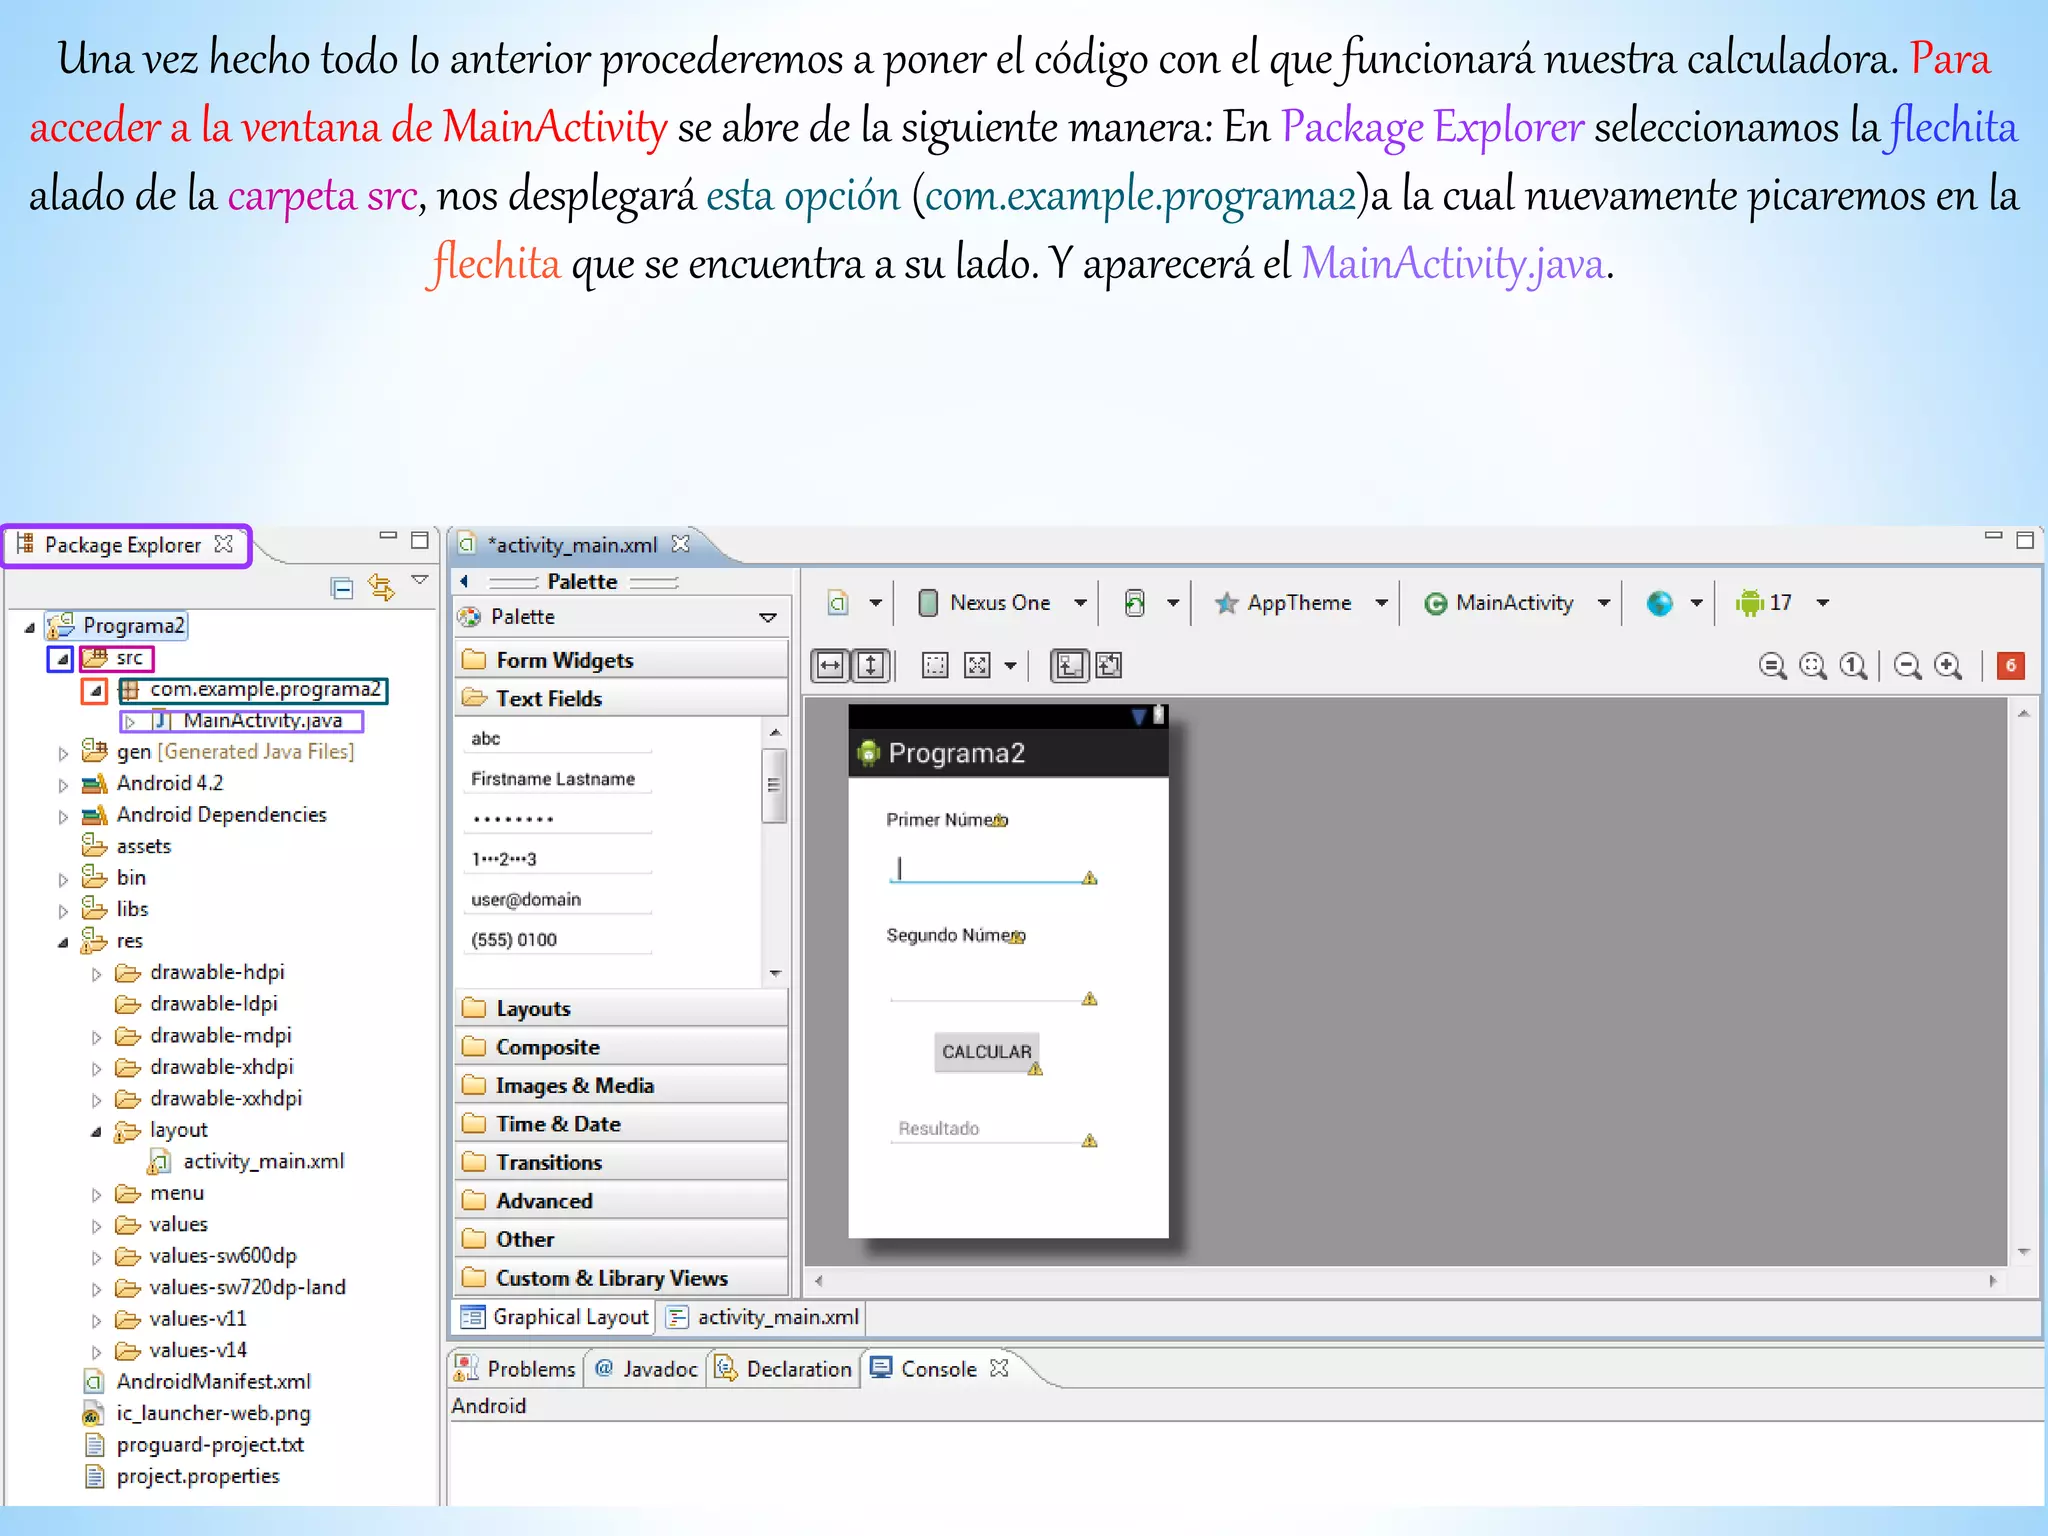The image size is (2048, 1536).
Task: Open the Javadoc tab
Action: tap(646, 1369)
